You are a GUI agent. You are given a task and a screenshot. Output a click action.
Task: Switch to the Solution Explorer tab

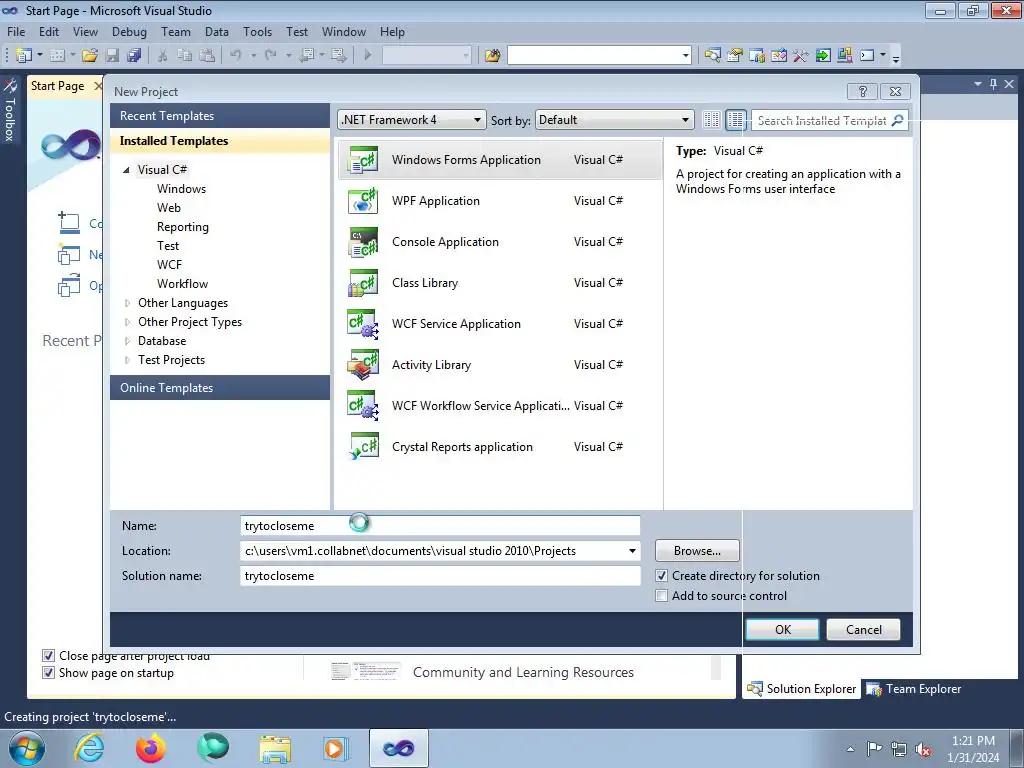pyautogui.click(x=801, y=689)
